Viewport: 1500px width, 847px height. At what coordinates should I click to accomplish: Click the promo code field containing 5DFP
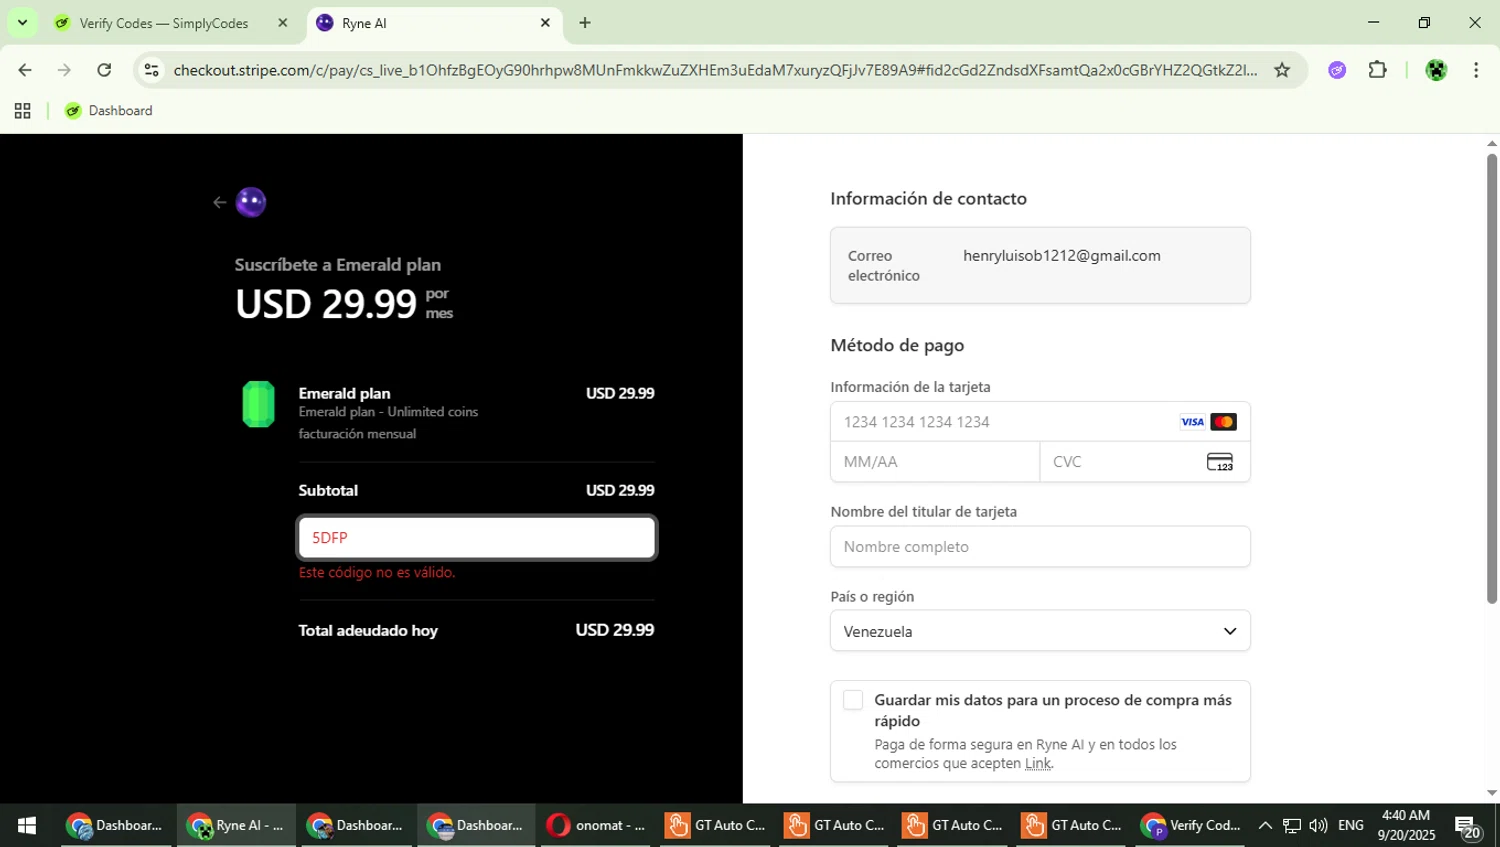477,538
